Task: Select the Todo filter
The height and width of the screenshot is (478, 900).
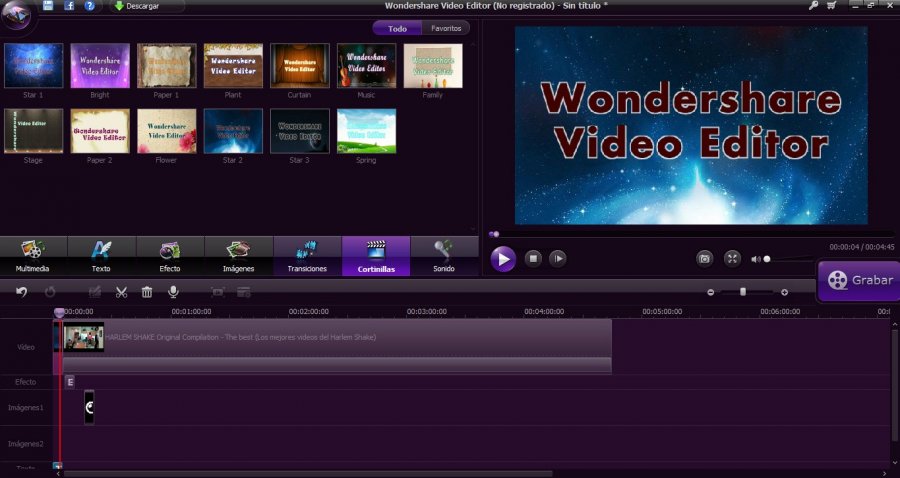Action: [397, 28]
